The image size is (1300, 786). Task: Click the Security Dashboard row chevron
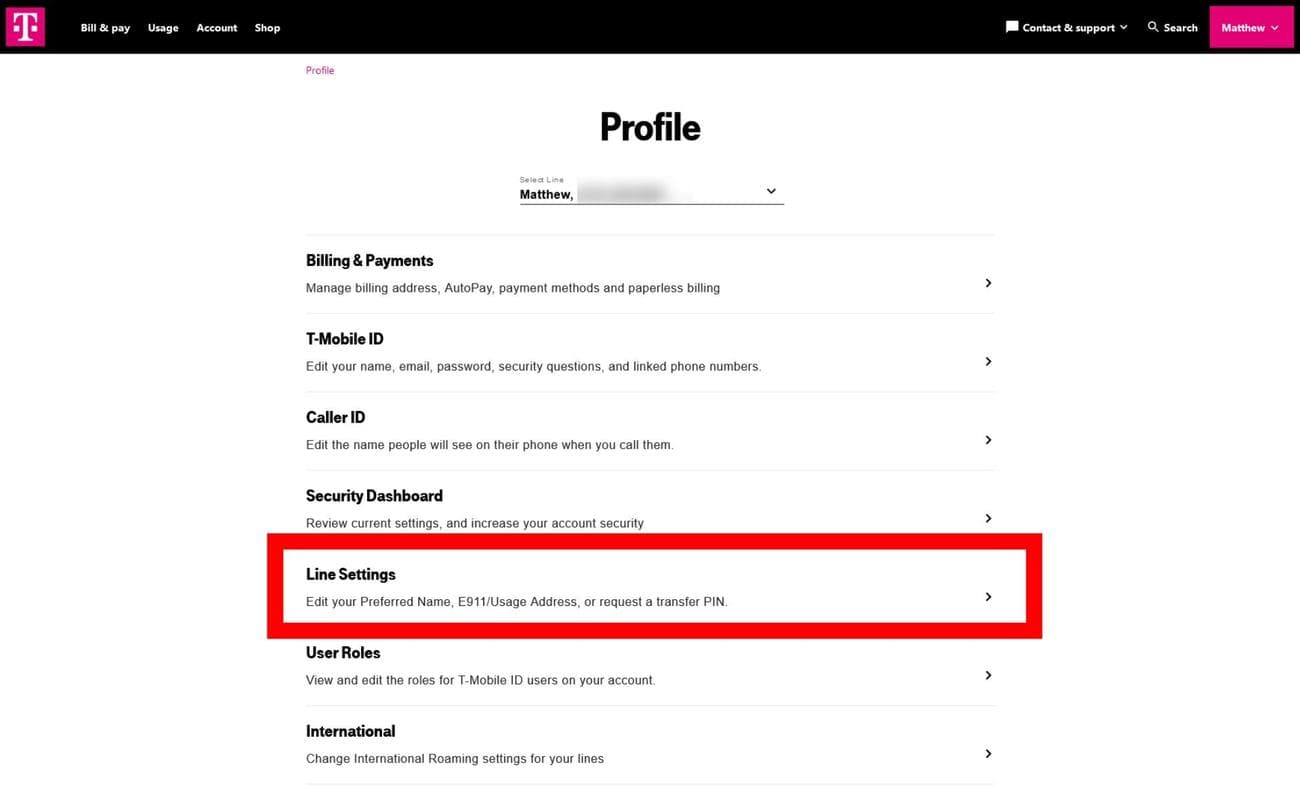[x=988, y=518]
